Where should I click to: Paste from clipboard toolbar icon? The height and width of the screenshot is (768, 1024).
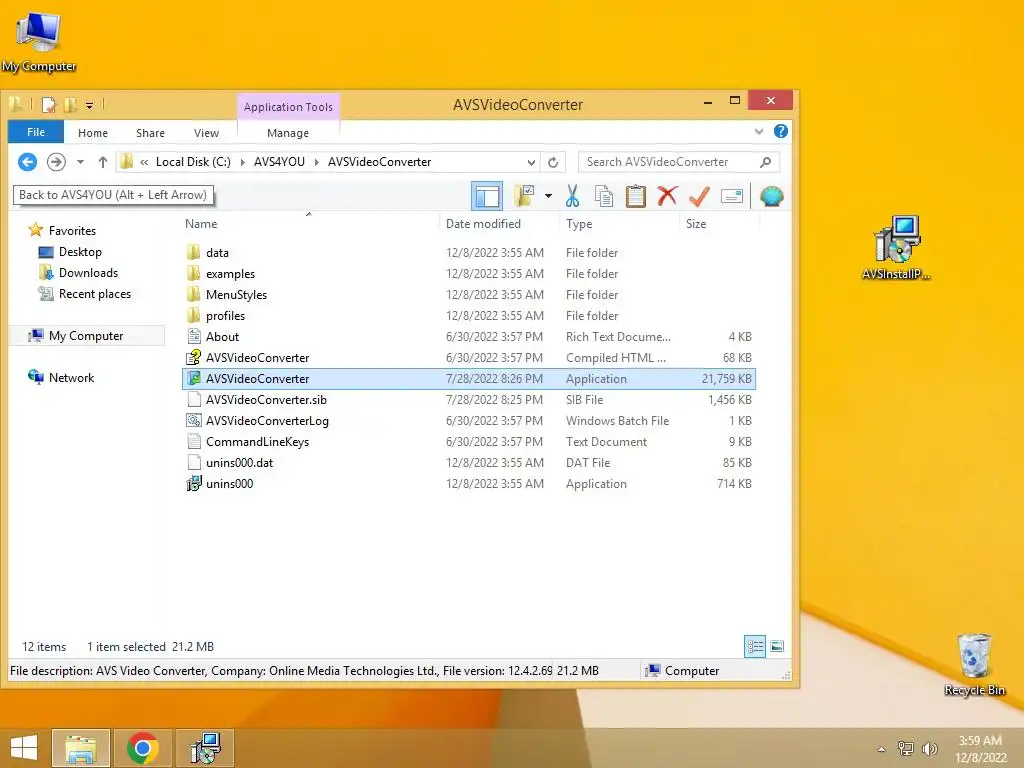[635, 196]
